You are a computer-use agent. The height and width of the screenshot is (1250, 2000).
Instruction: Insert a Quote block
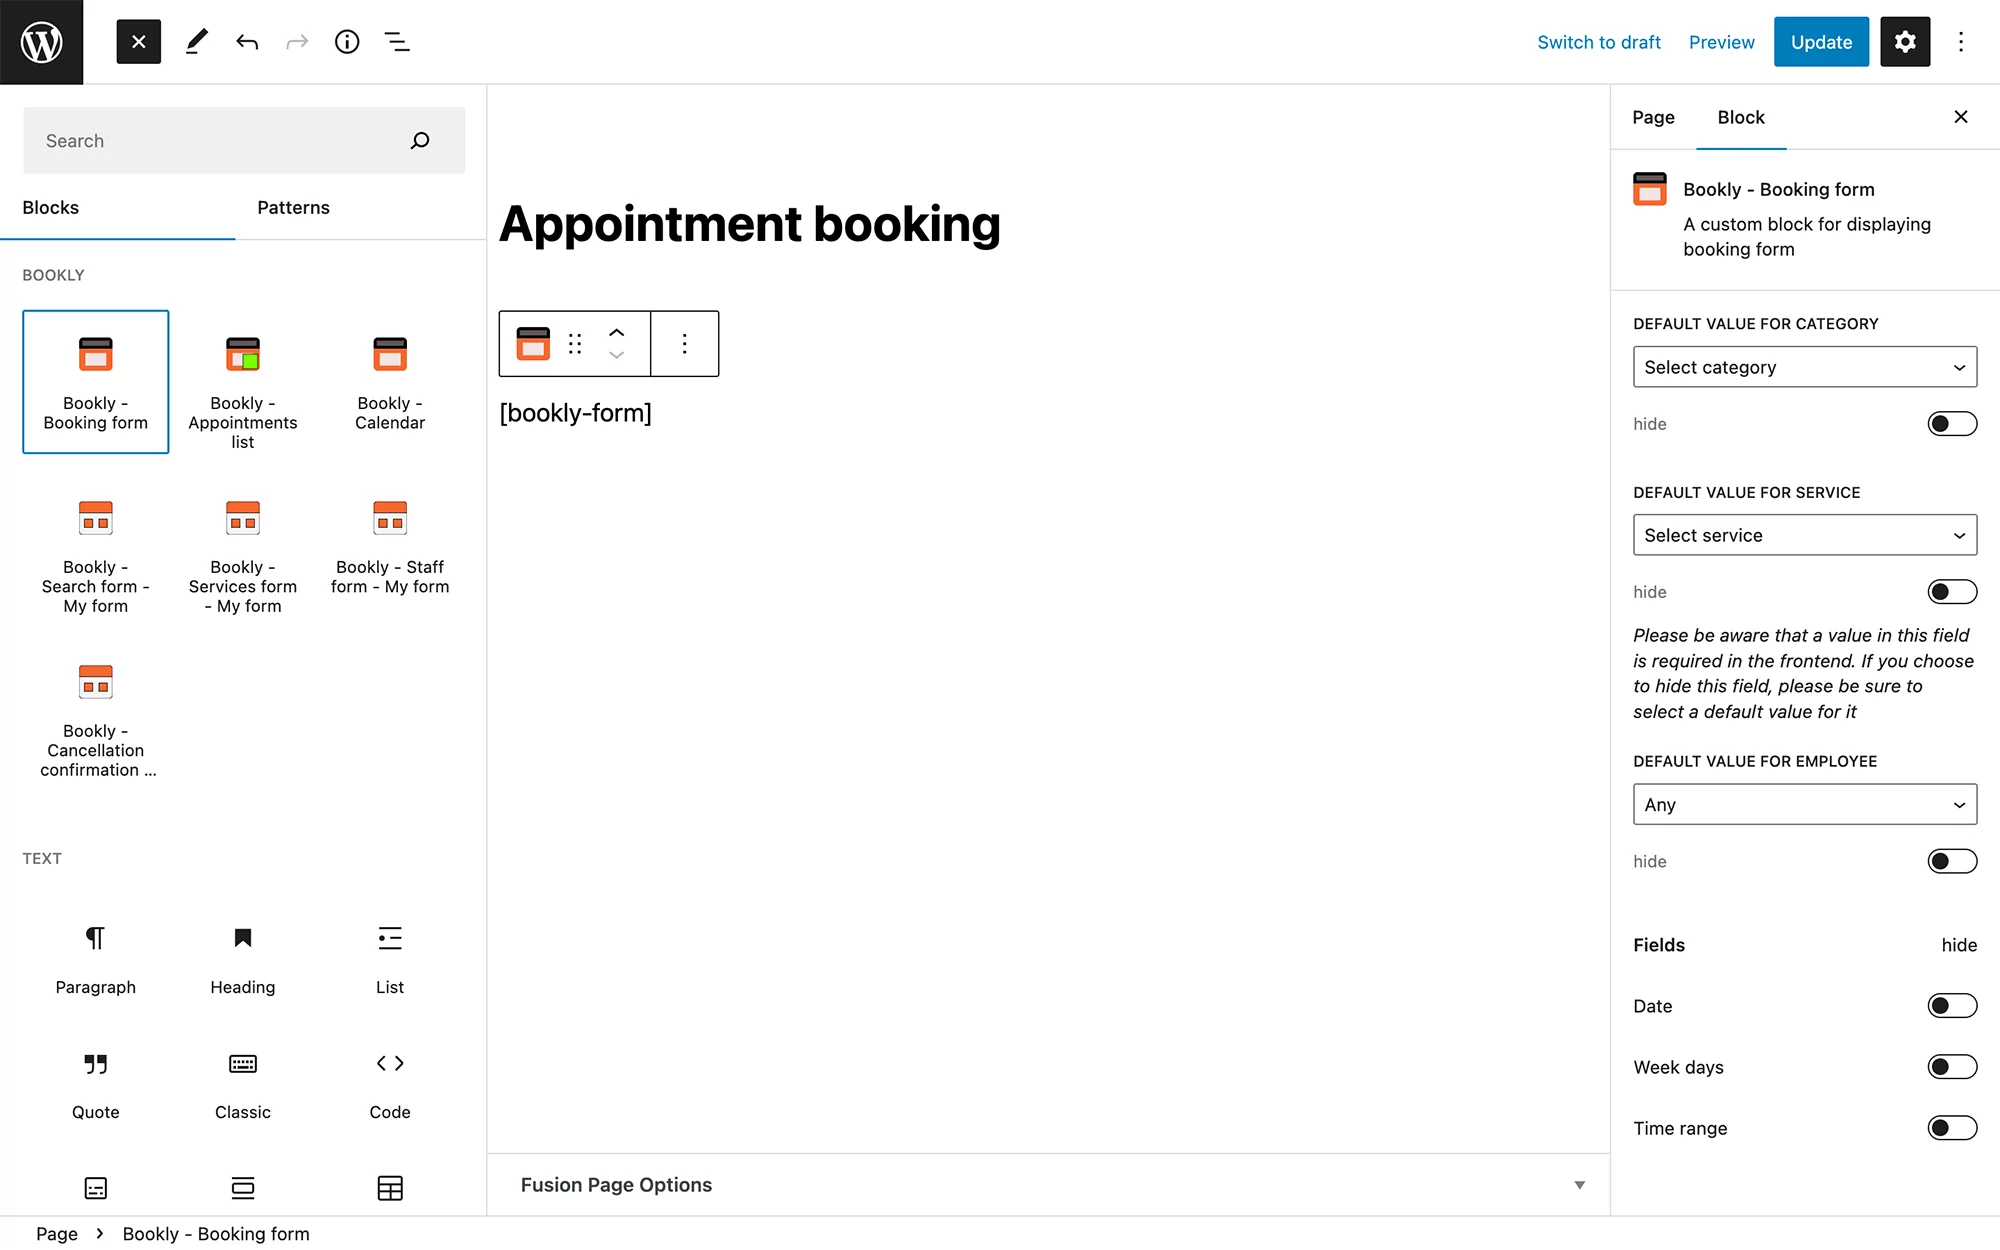pos(96,1084)
